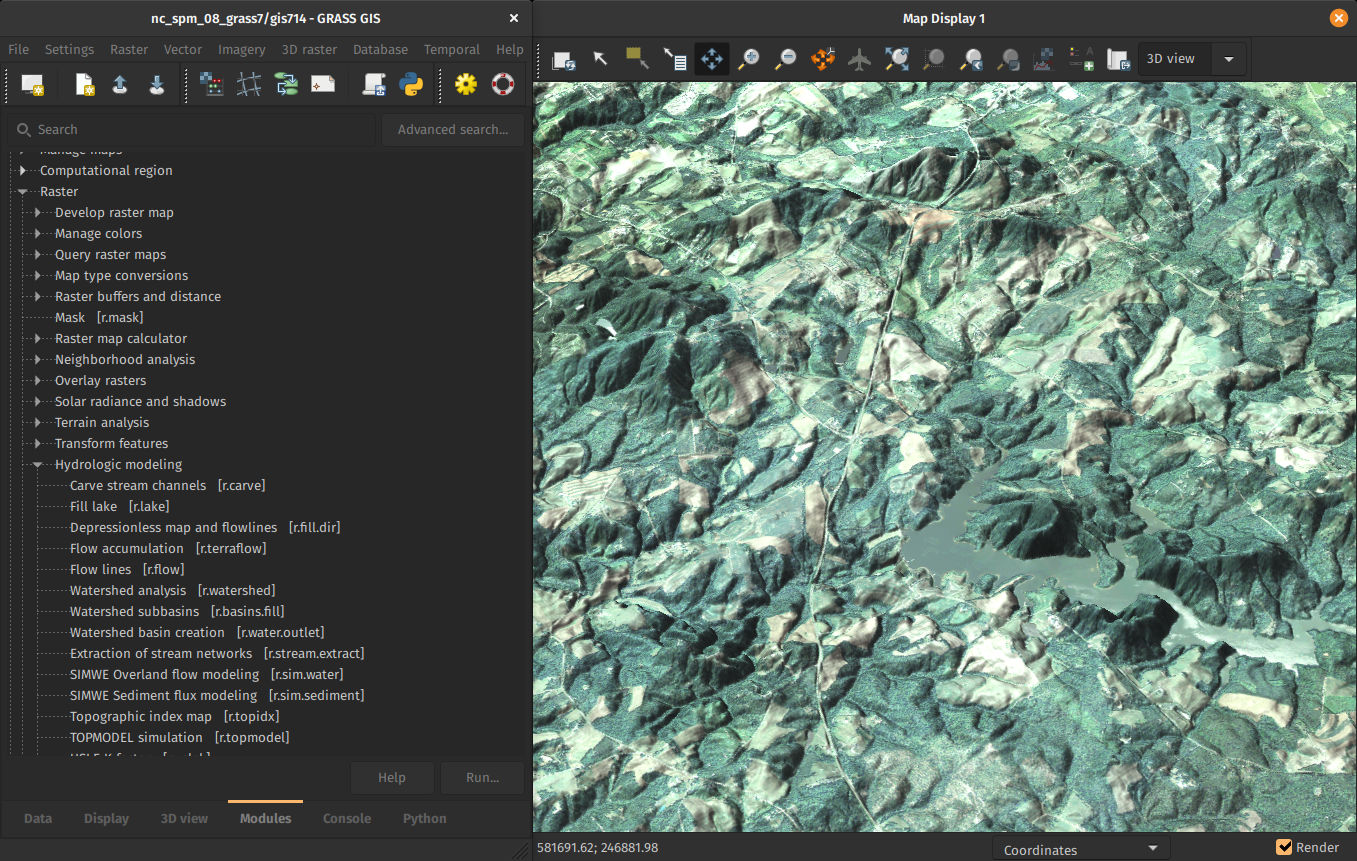Save the current workspace
The height and width of the screenshot is (861, 1357).
(157, 85)
